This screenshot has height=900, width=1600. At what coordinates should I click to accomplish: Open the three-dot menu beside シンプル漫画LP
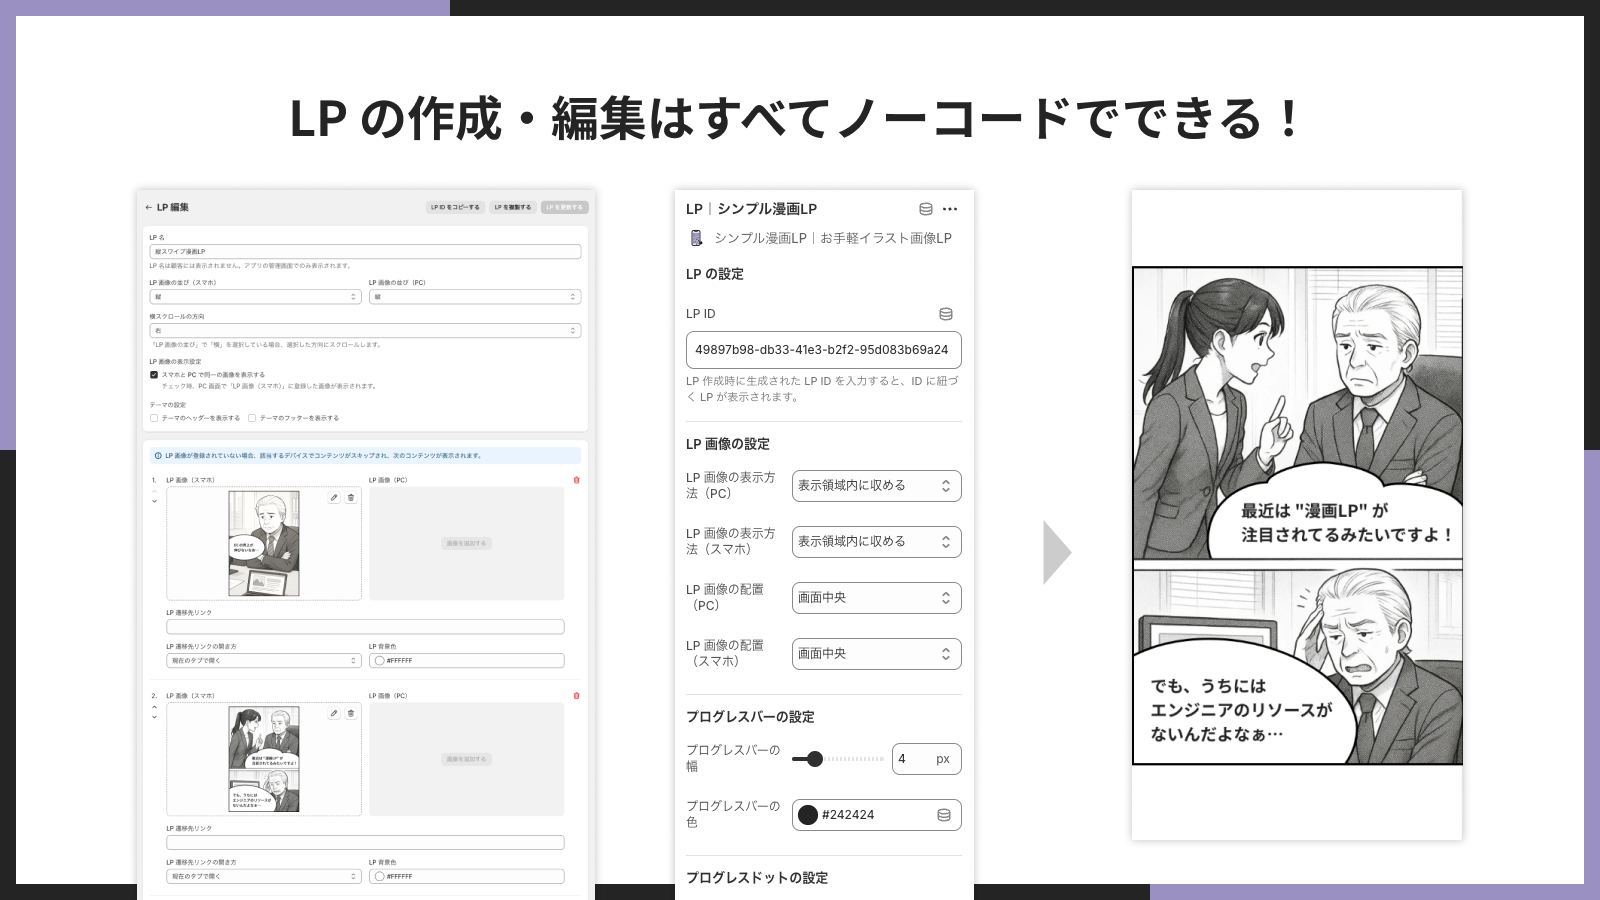coord(950,209)
